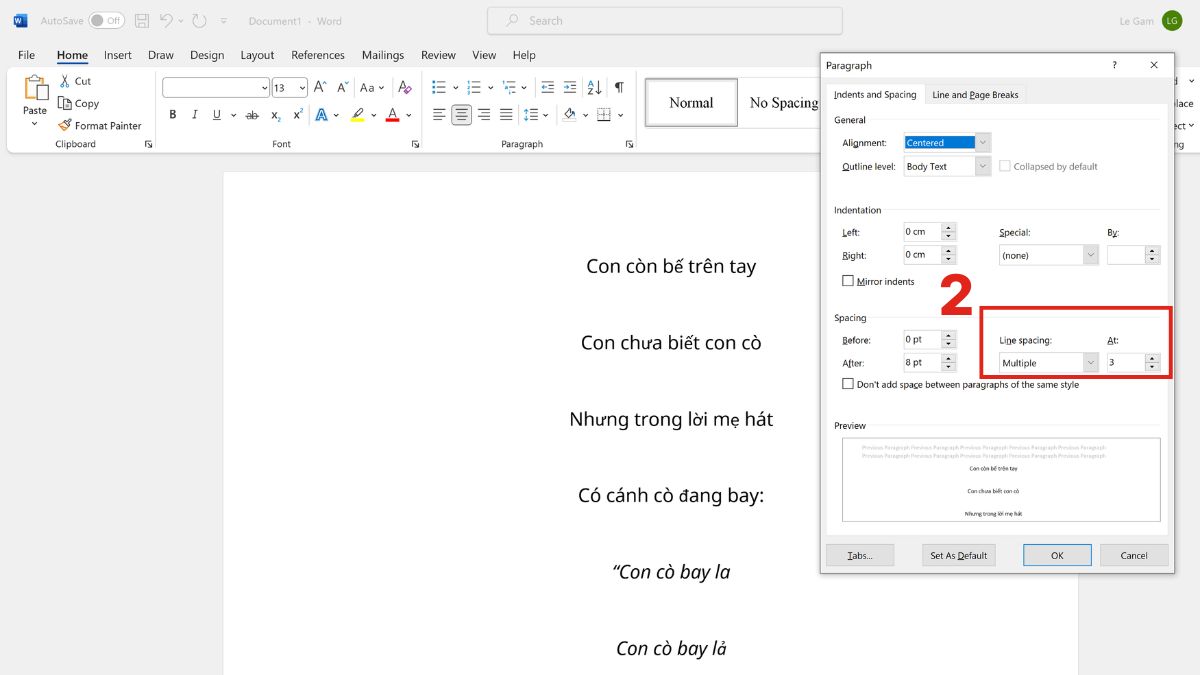The image size is (1200, 675).
Task: Switch to the Insert ribbon tab
Action: [118, 55]
